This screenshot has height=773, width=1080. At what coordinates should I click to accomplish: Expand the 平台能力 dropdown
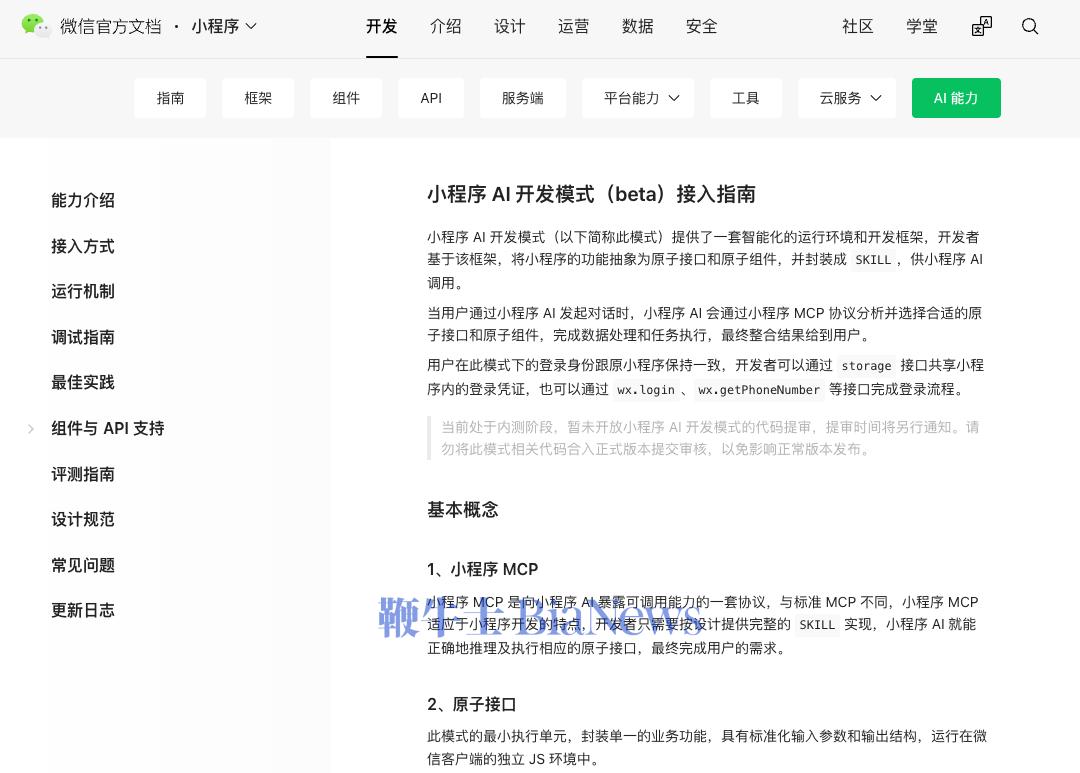[638, 98]
